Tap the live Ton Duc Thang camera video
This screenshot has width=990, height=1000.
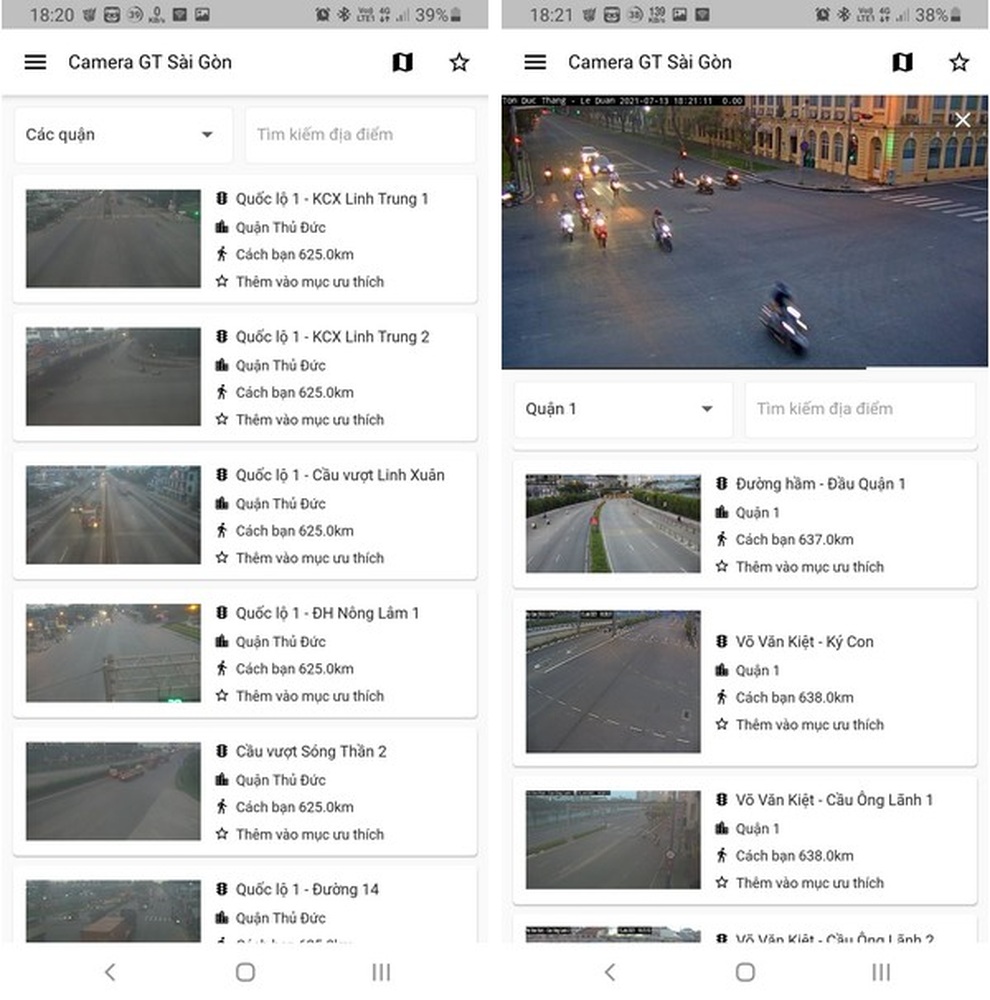point(744,232)
